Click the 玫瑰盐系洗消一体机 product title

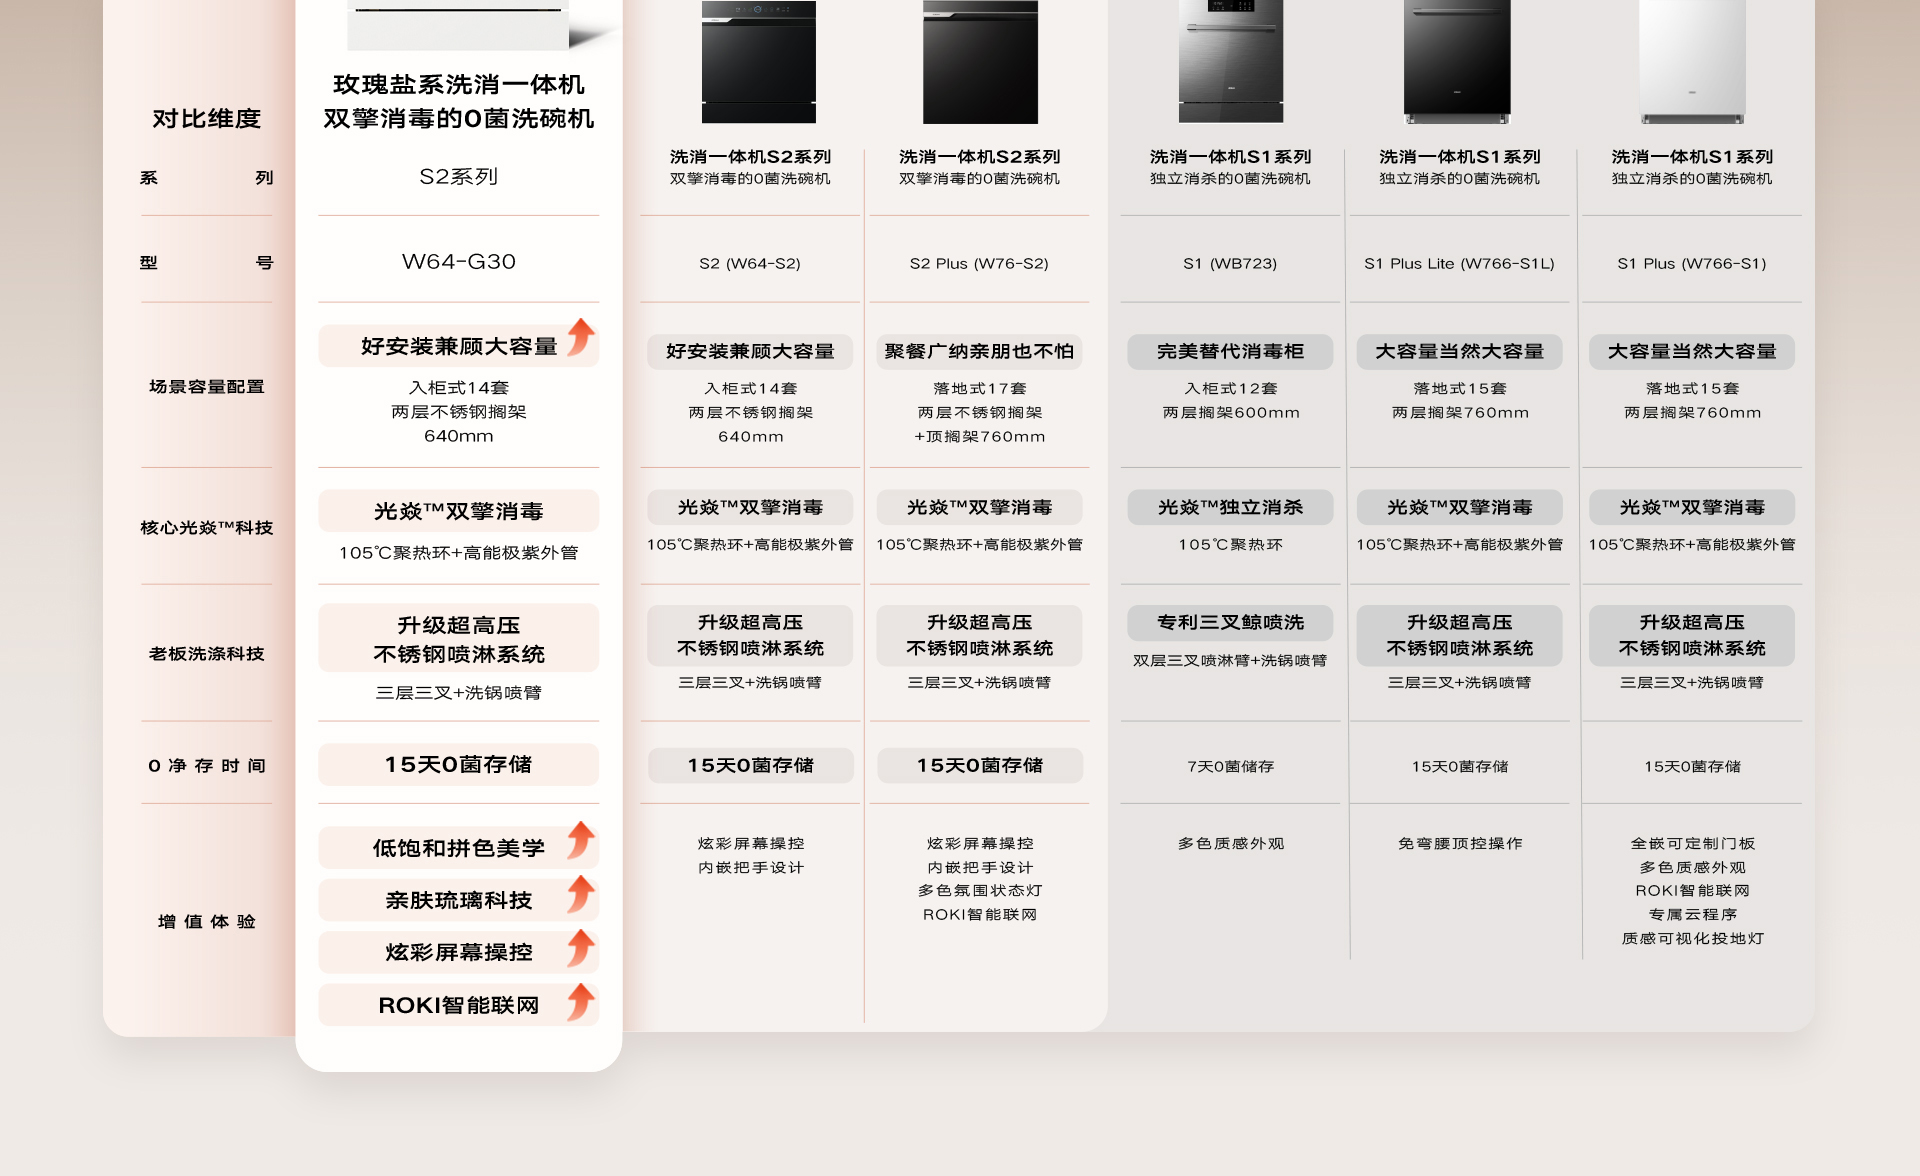point(458,85)
